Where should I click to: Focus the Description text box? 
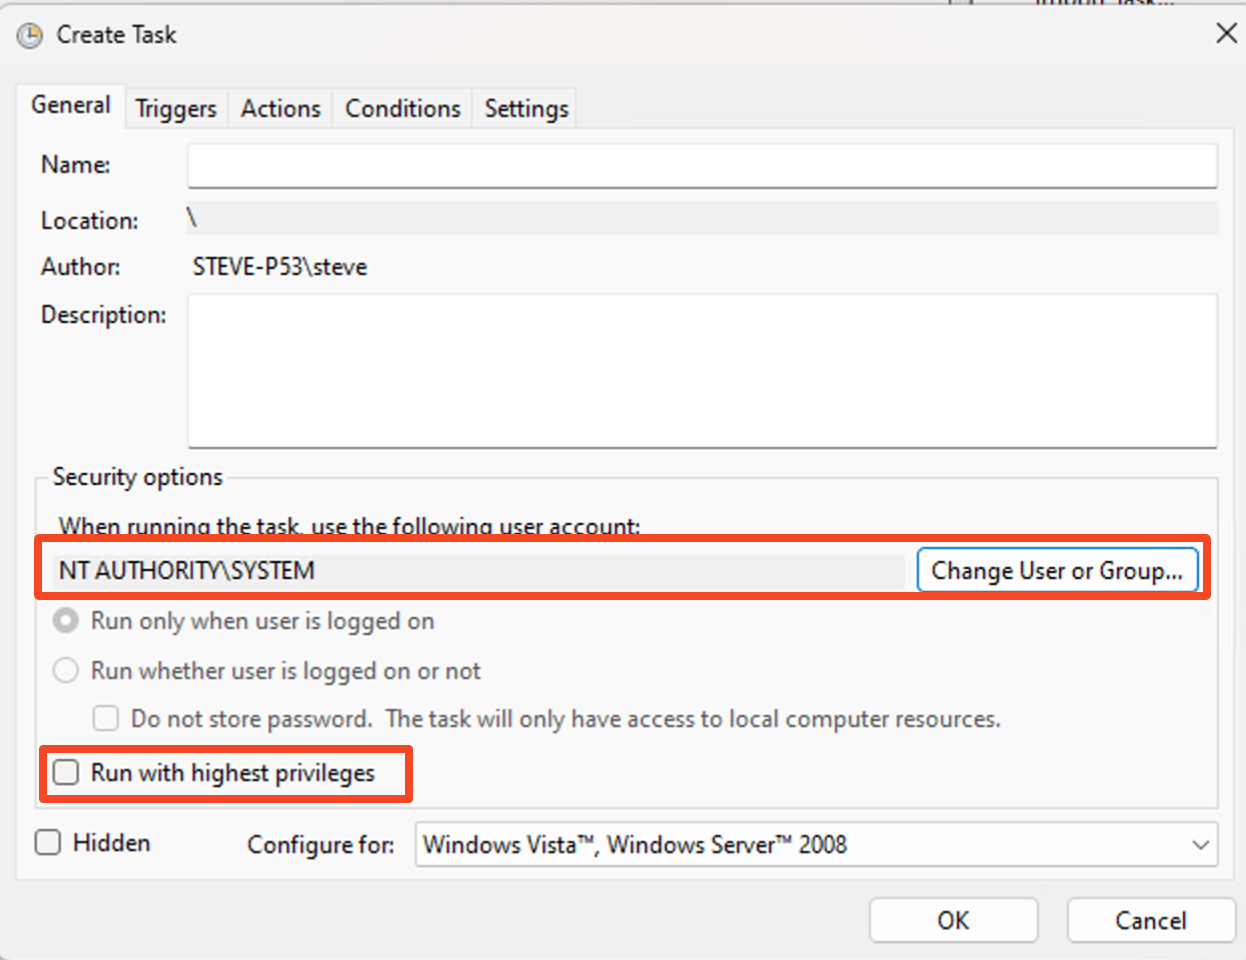pos(702,370)
